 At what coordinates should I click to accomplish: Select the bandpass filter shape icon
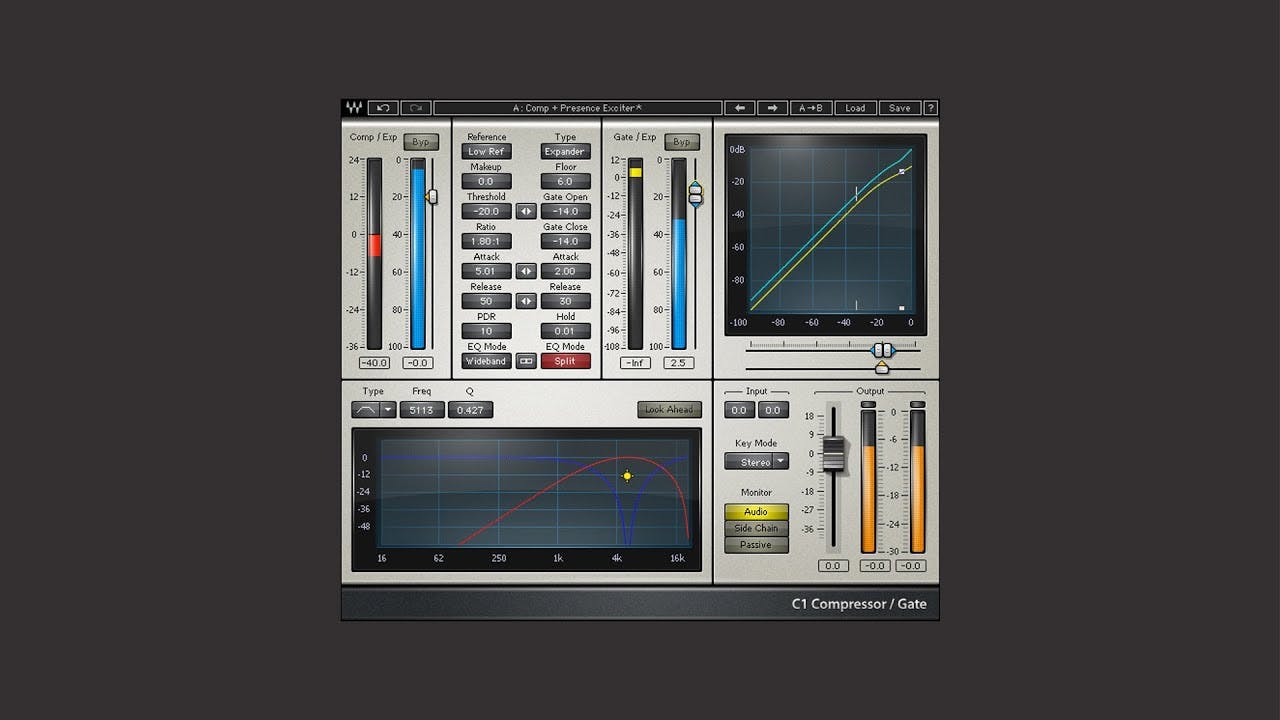pyautogui.click(x=368, y=409)
